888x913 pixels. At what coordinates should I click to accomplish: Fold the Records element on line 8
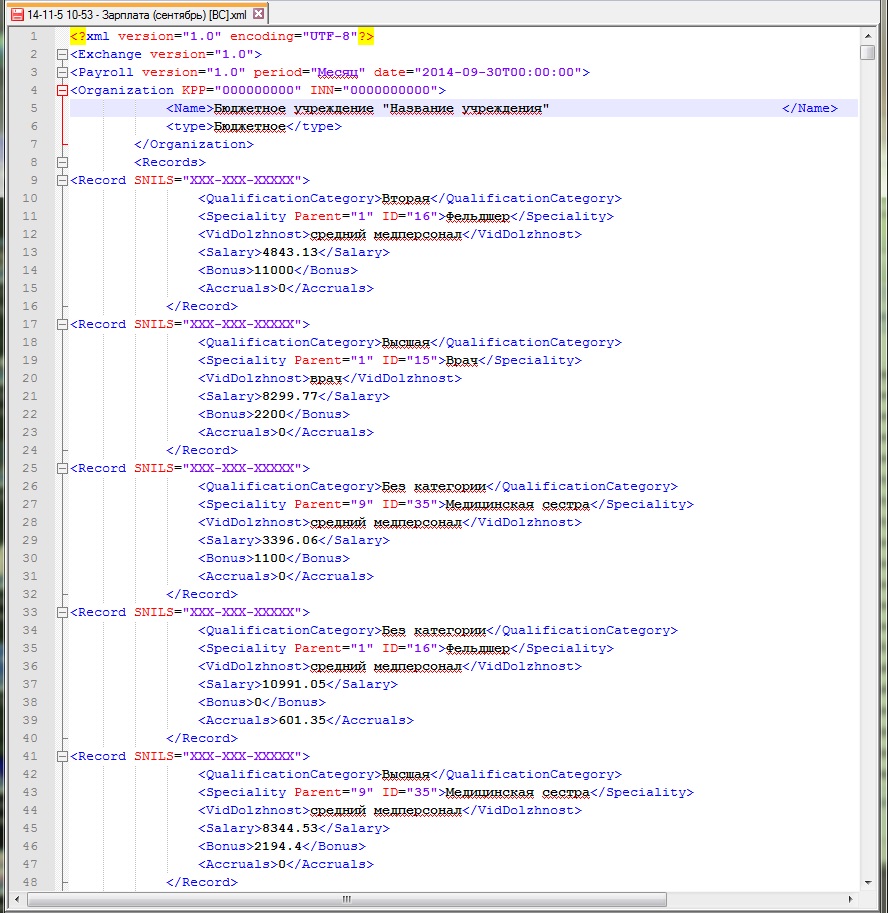[x=63, y=162]
